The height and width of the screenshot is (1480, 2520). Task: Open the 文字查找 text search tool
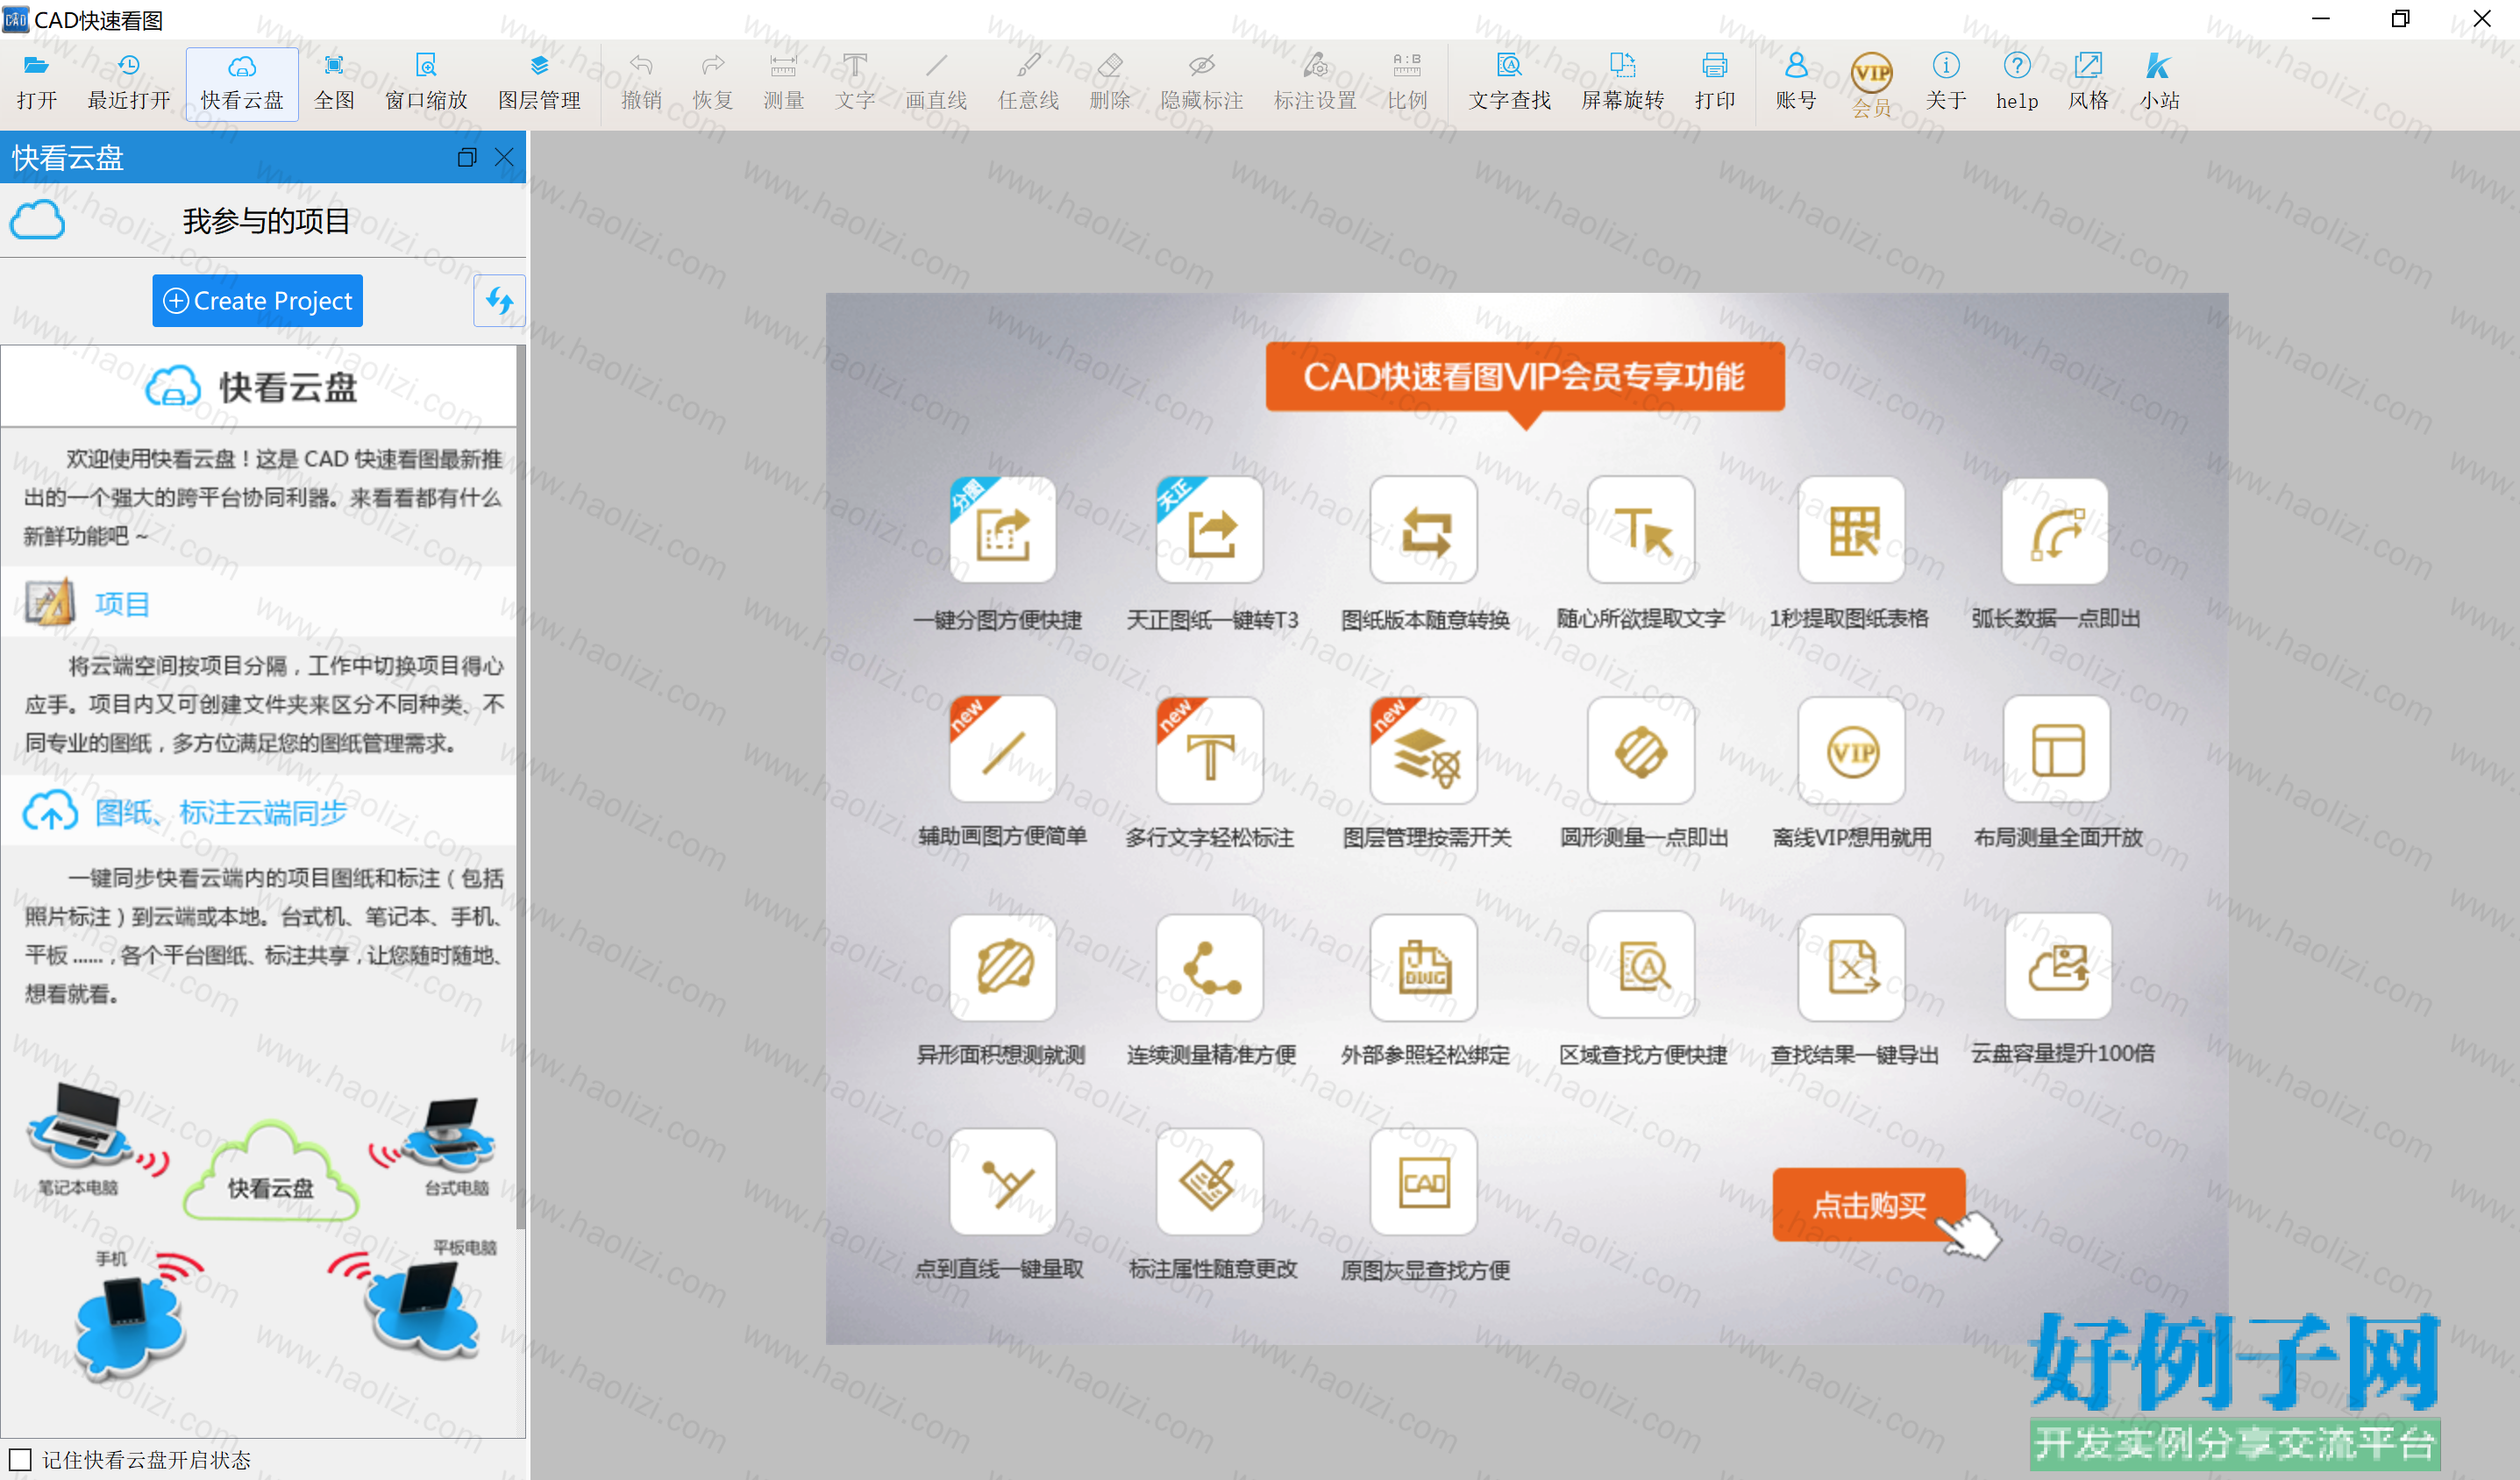point(1509,82)
